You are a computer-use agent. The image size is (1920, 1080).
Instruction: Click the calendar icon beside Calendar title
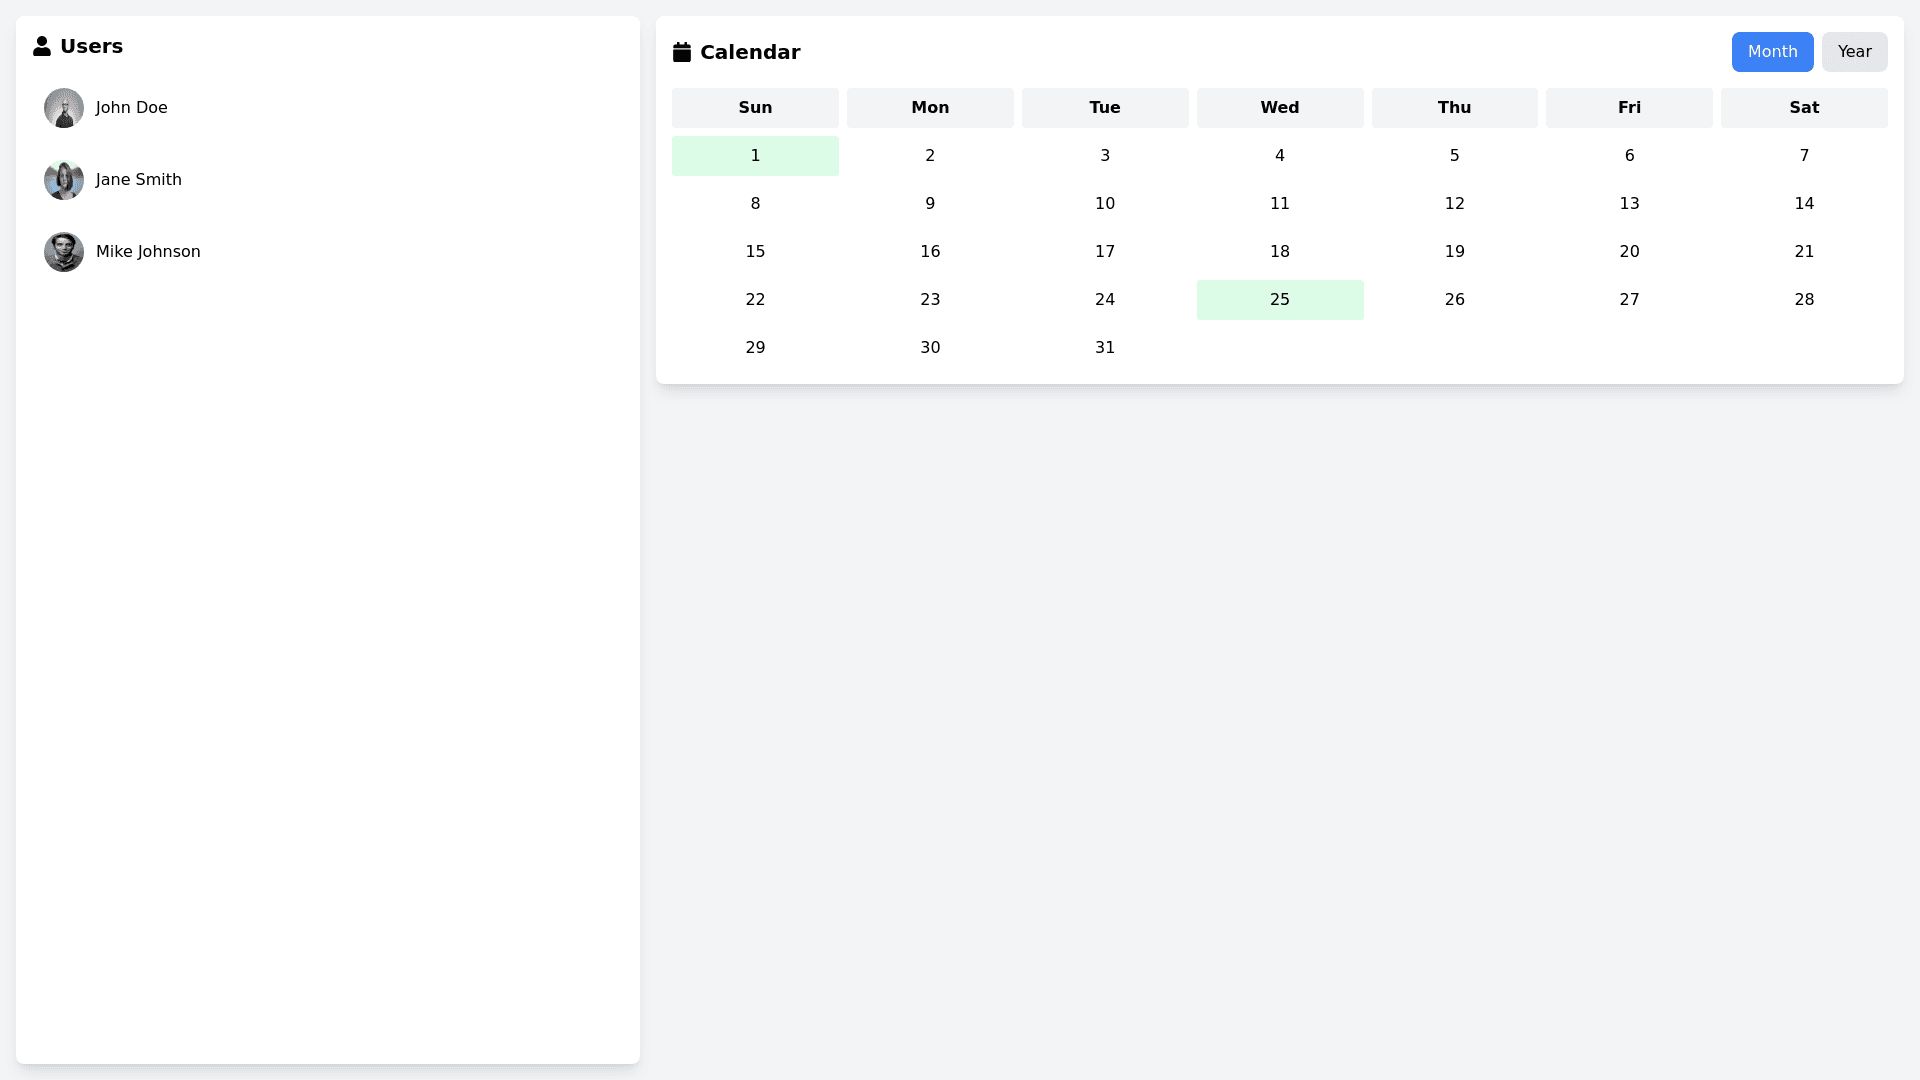(684, 51)
